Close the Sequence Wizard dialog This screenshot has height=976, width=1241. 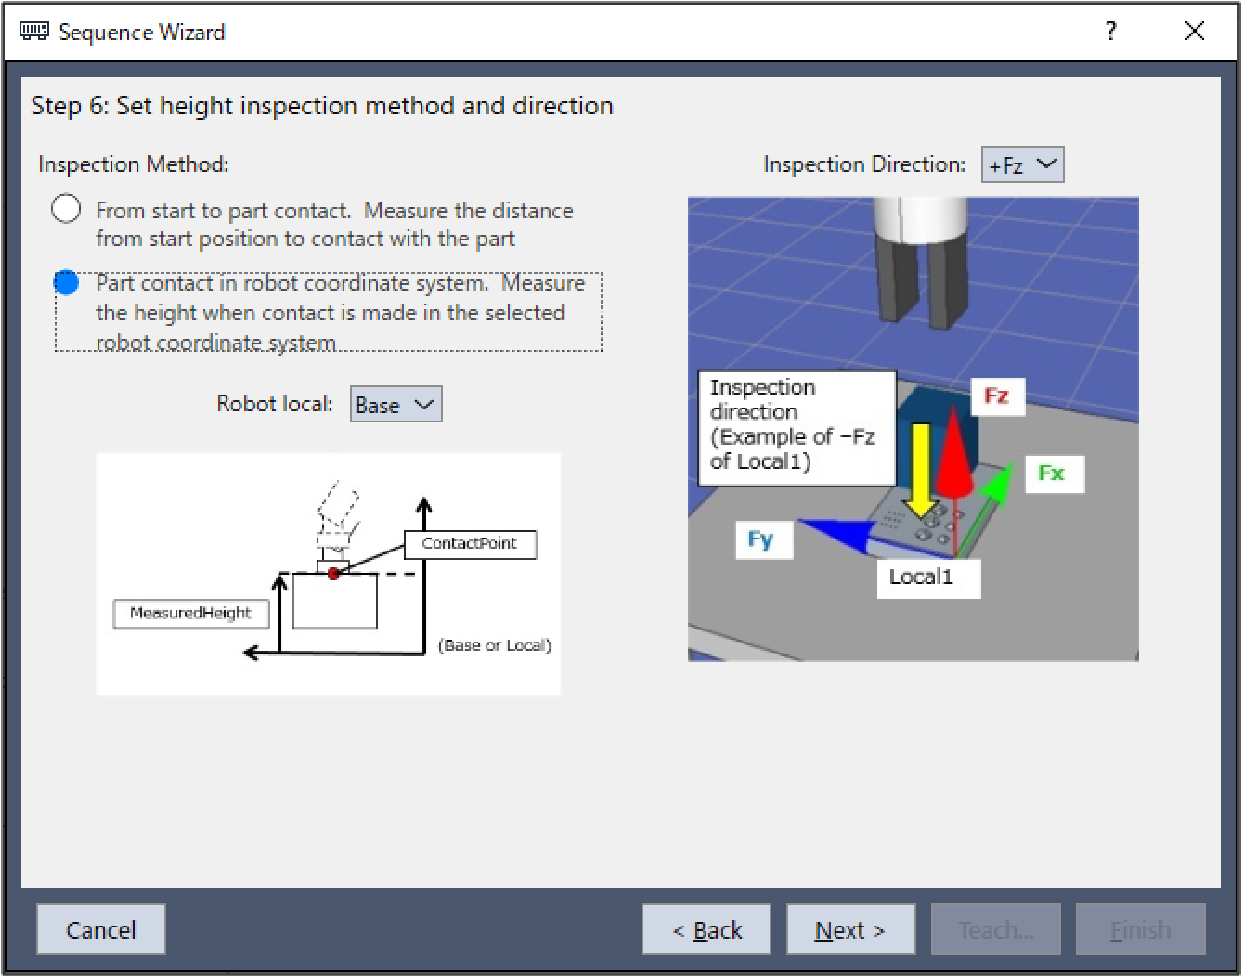(x=1194, y=31)
